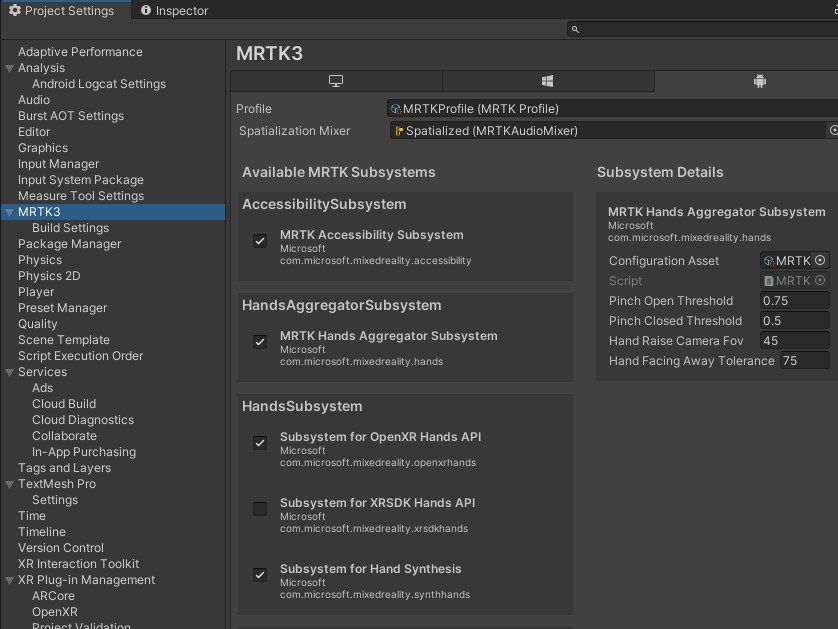Click the Profile field MRTKProfile
The width and height of the screenshot is (838, 629).
(x=612, y=108)
